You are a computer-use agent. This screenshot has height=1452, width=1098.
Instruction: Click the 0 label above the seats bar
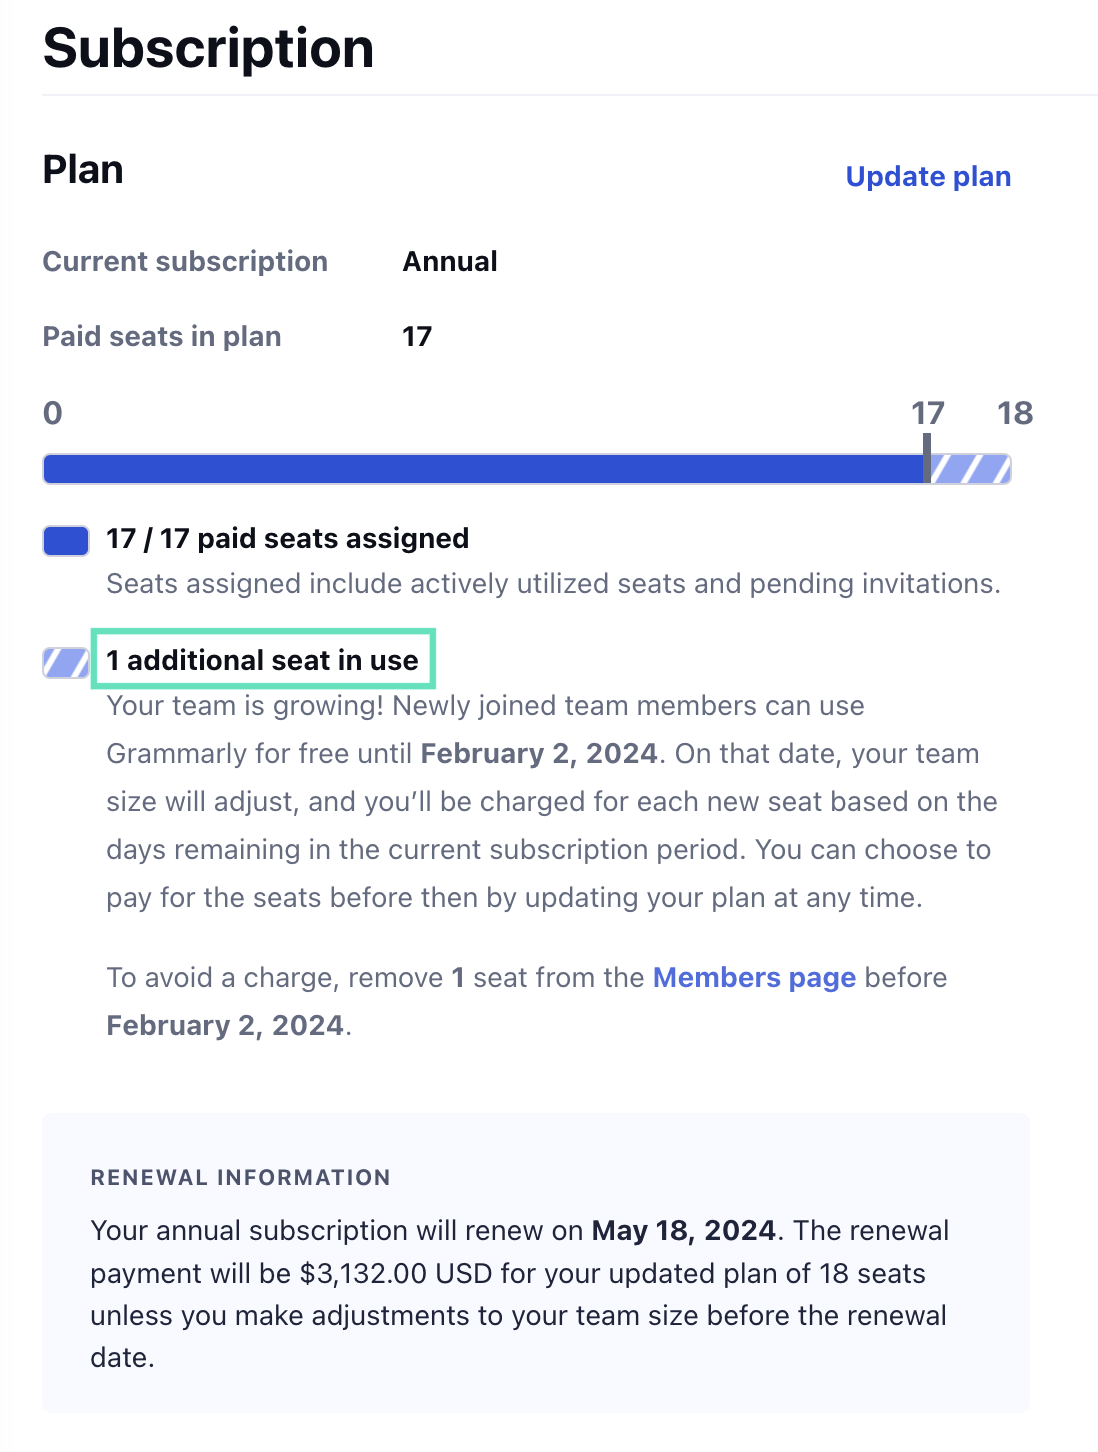pyautogui.click(x=53, y=413)
